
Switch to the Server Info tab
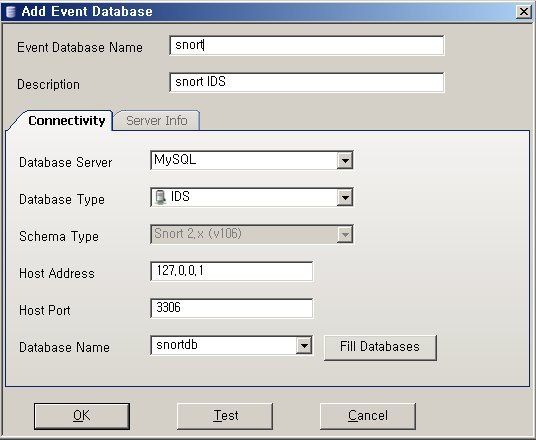pos(157,120)
